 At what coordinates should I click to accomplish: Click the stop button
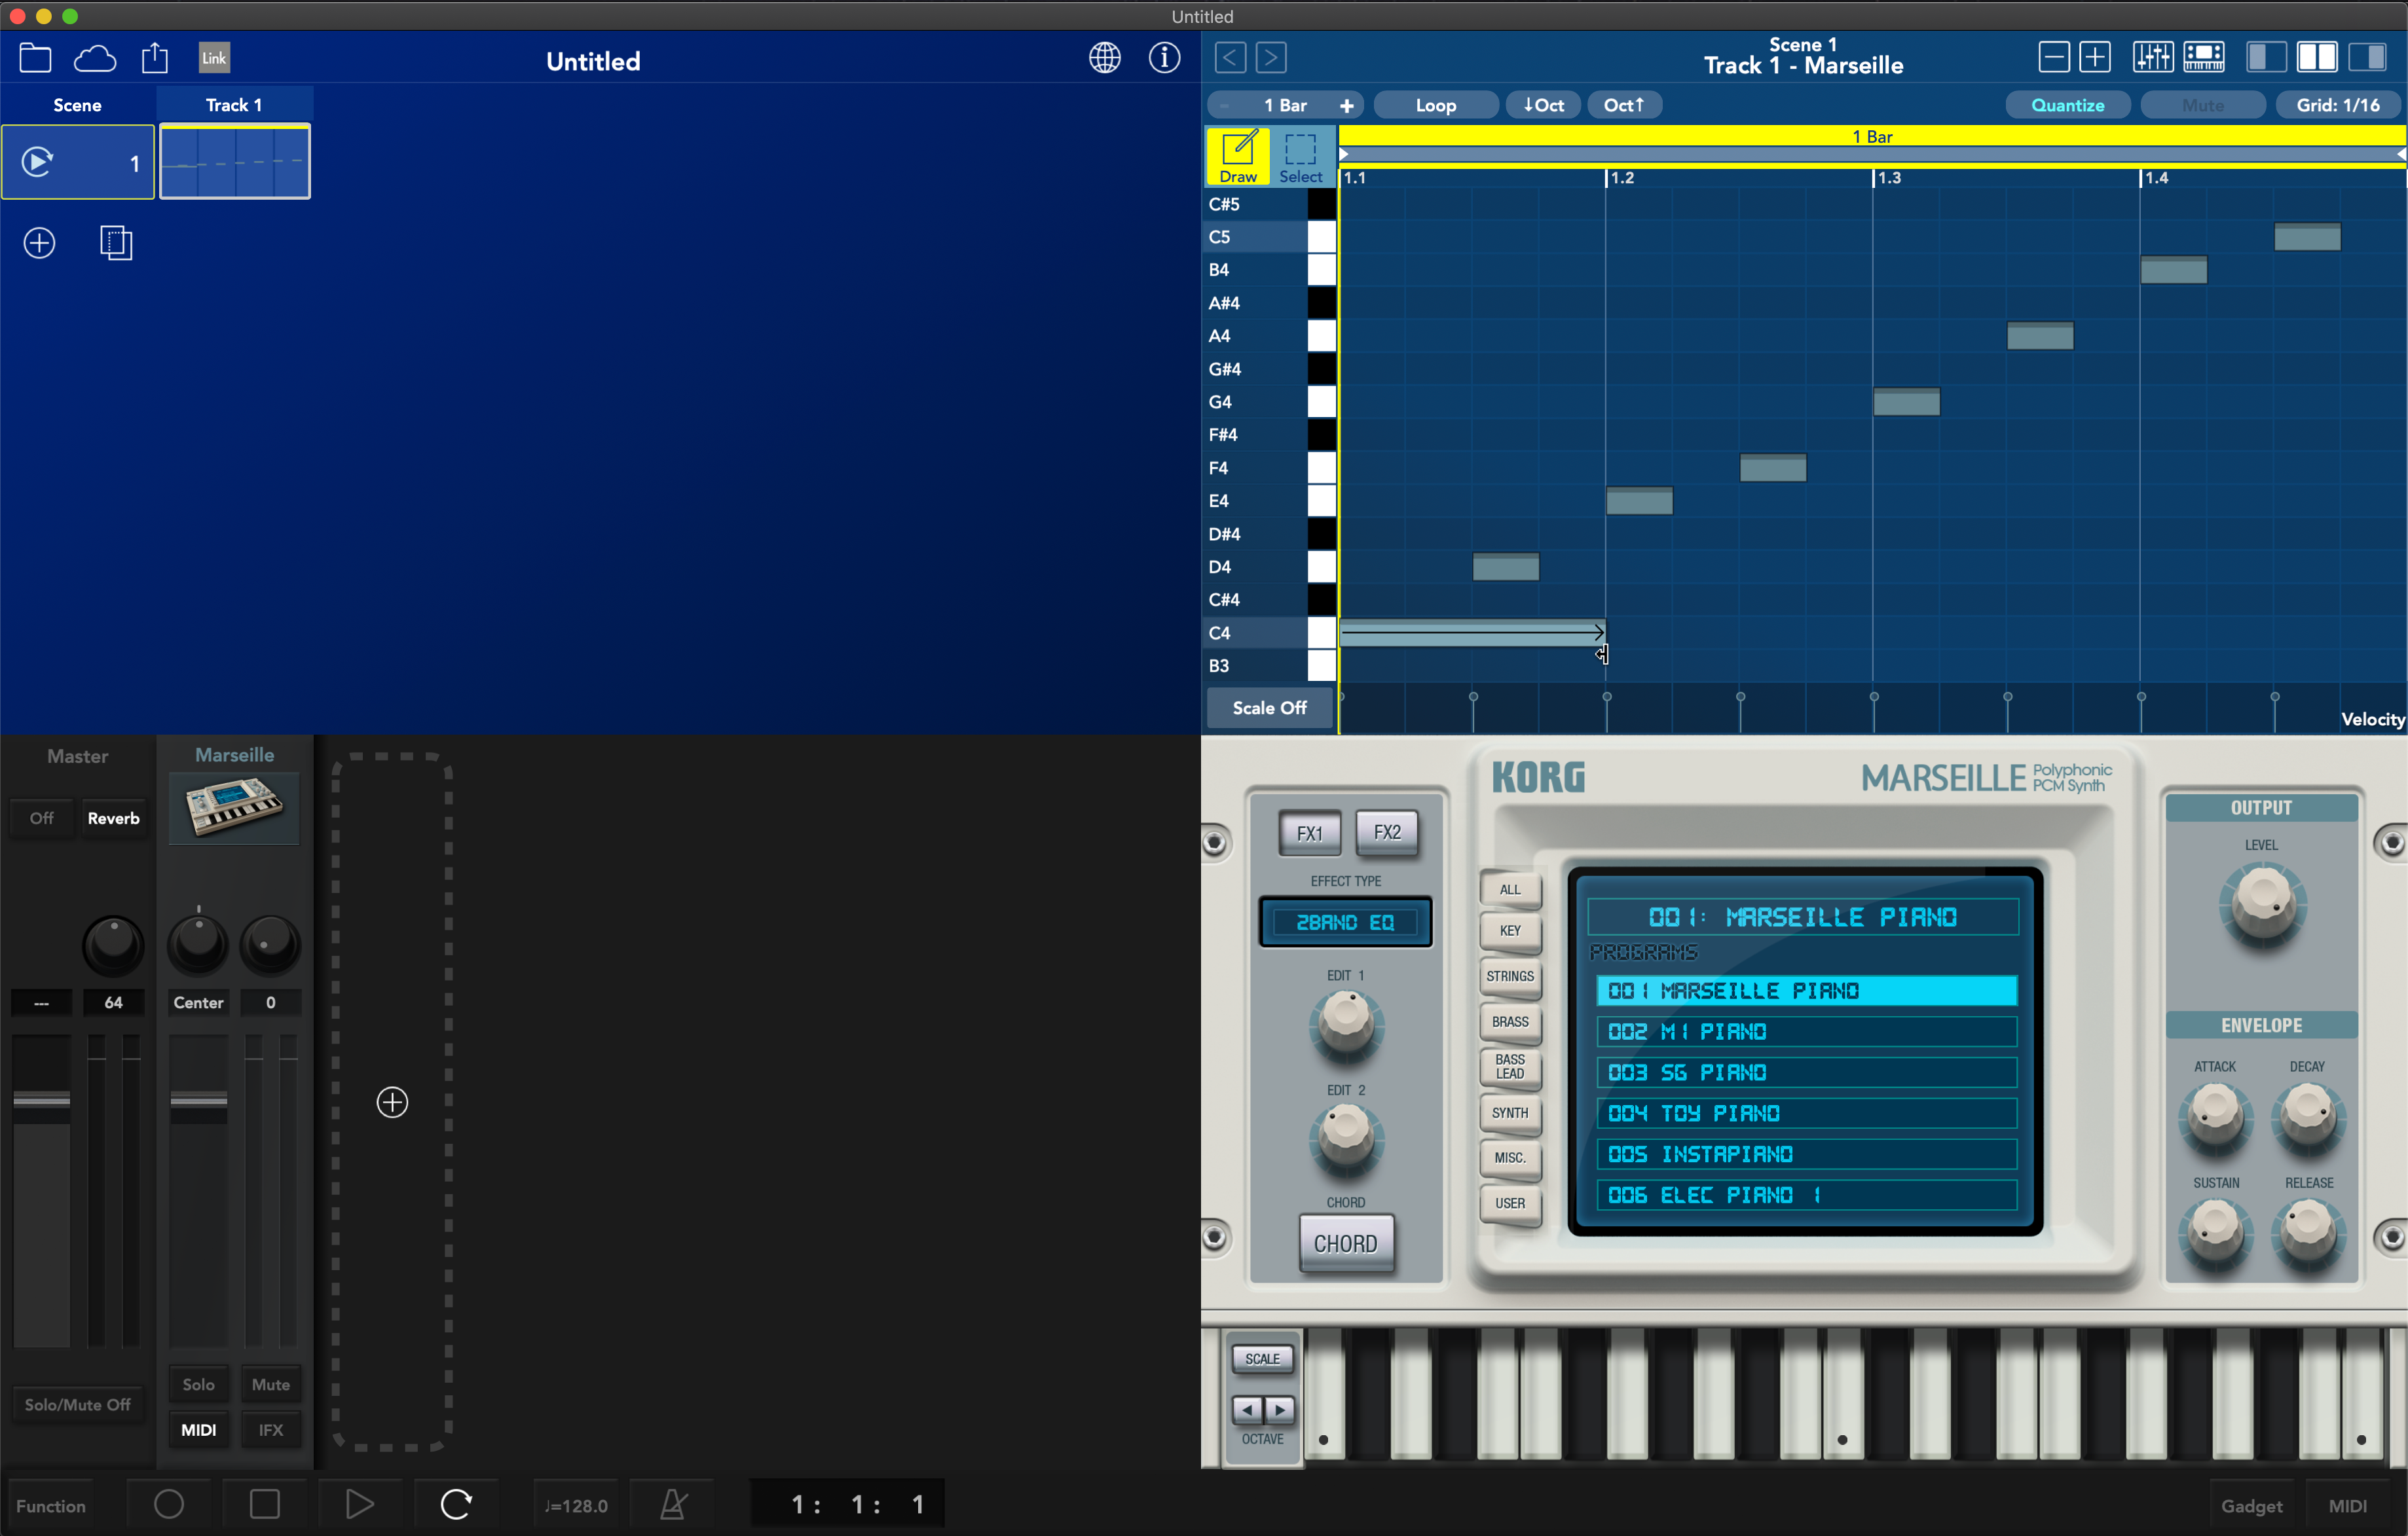264,1503
